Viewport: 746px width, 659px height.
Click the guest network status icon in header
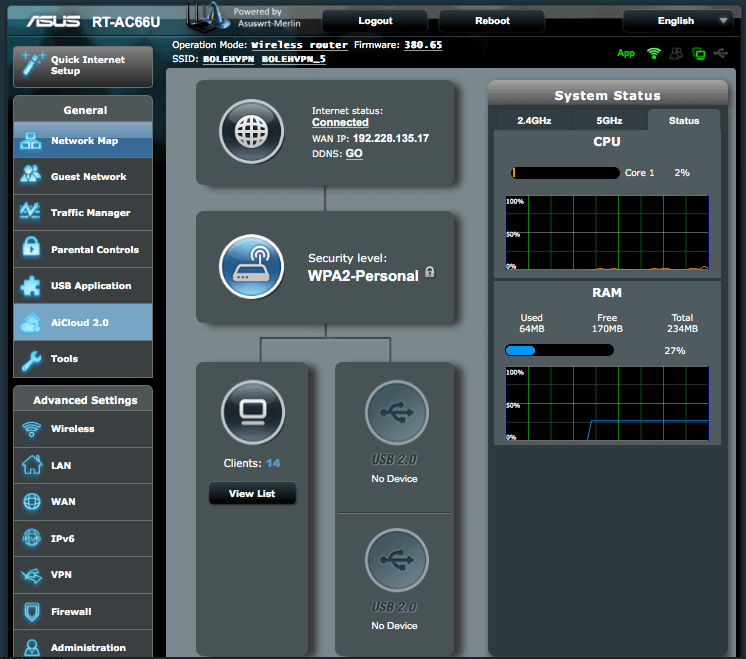tap(676, 53)
